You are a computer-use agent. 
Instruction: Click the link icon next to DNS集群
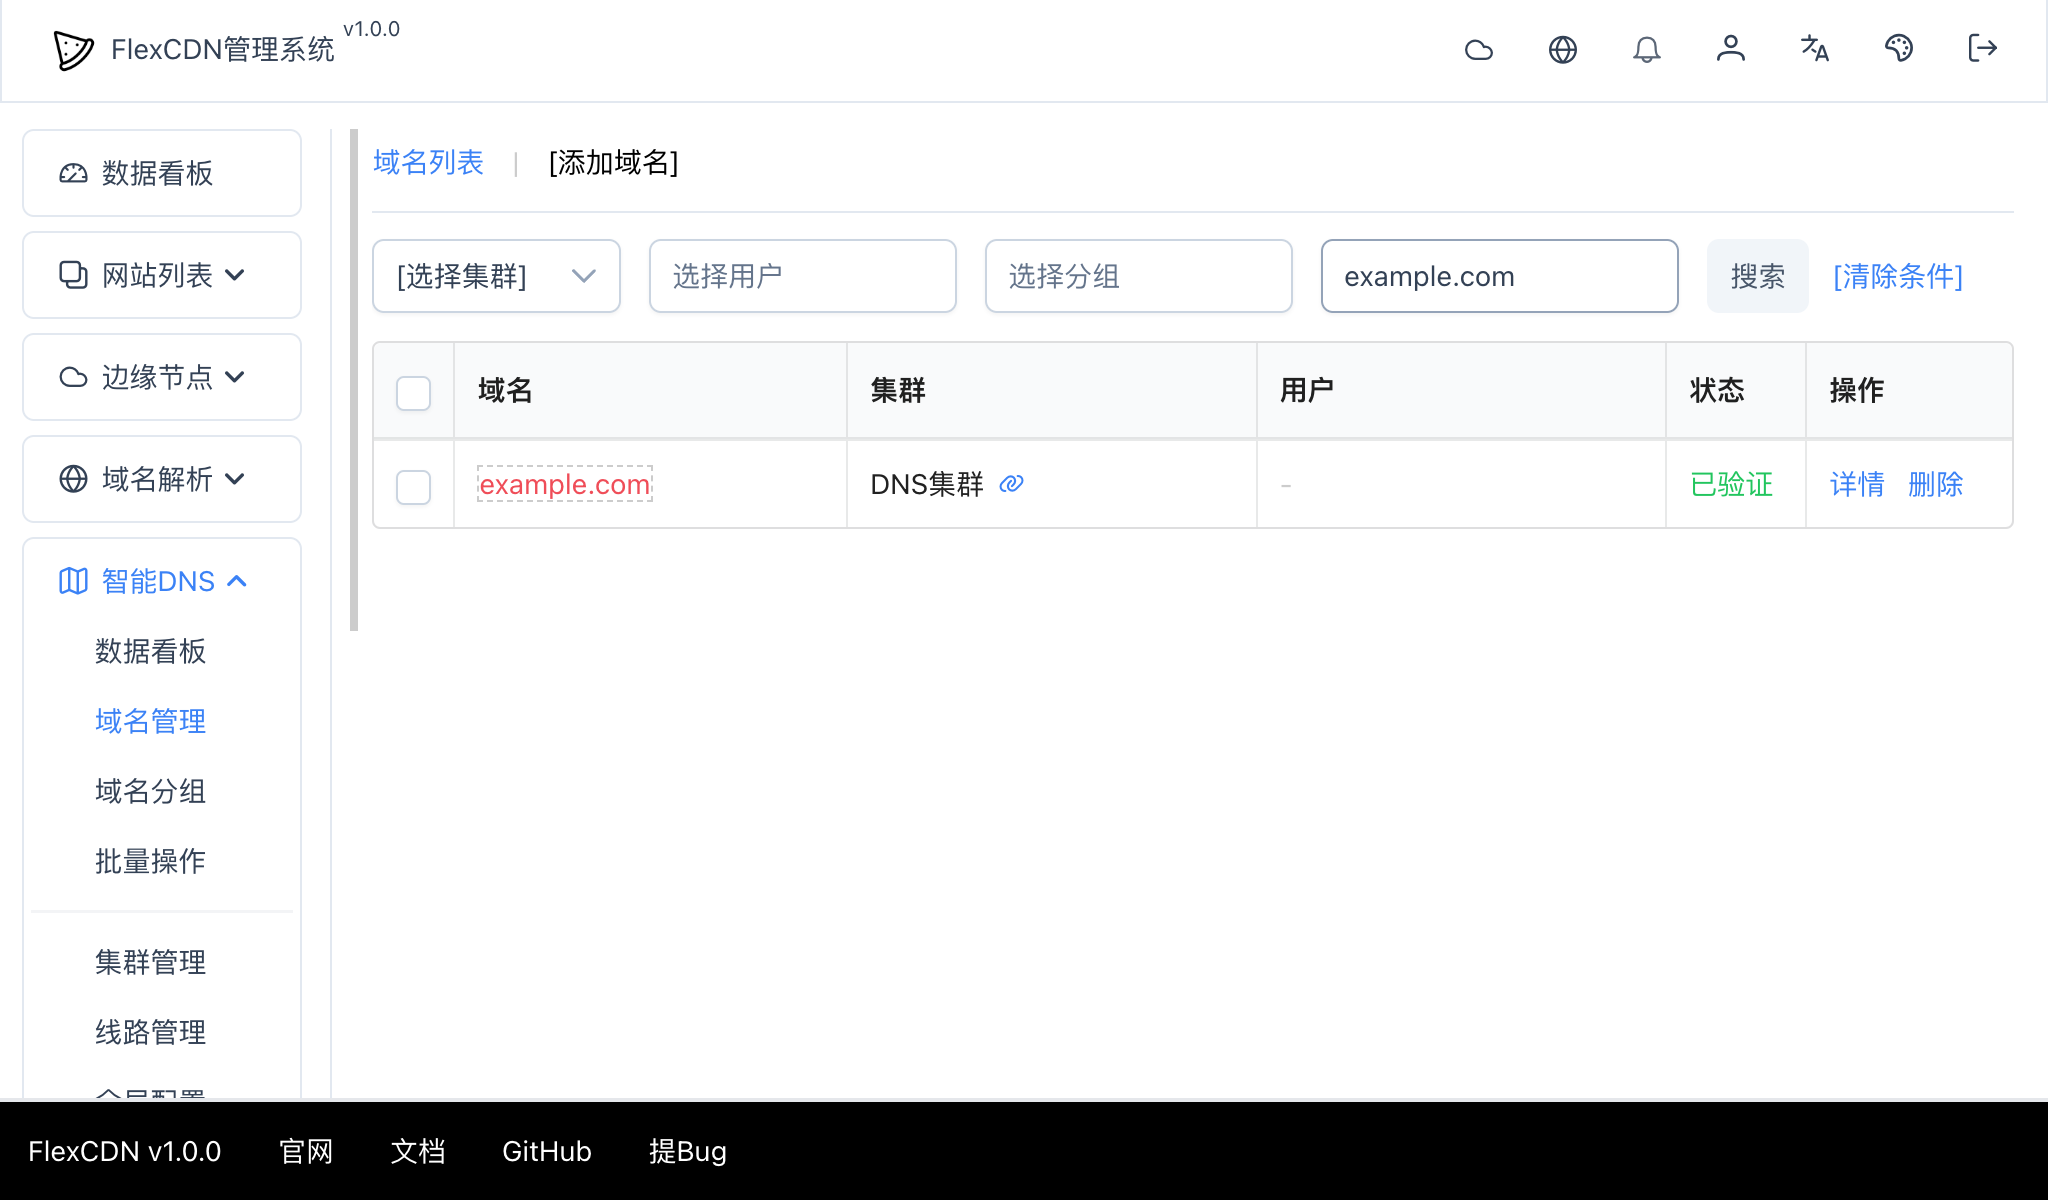(x=1011, y=484)
